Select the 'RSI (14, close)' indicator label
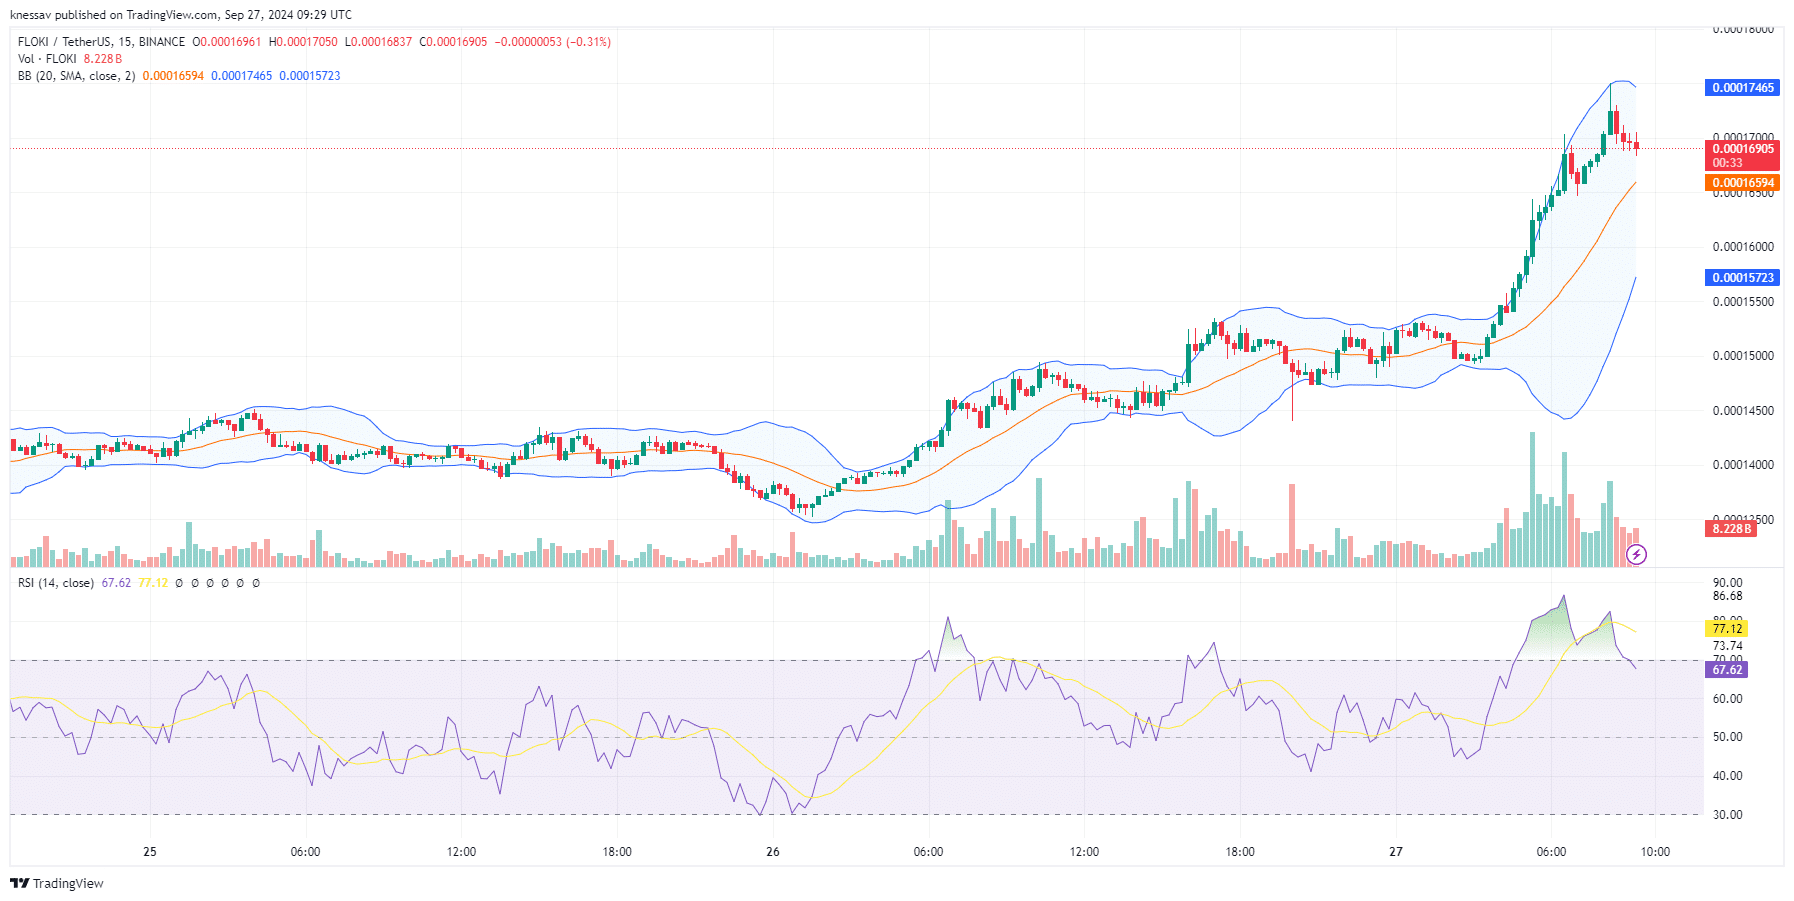 (56, 583)
